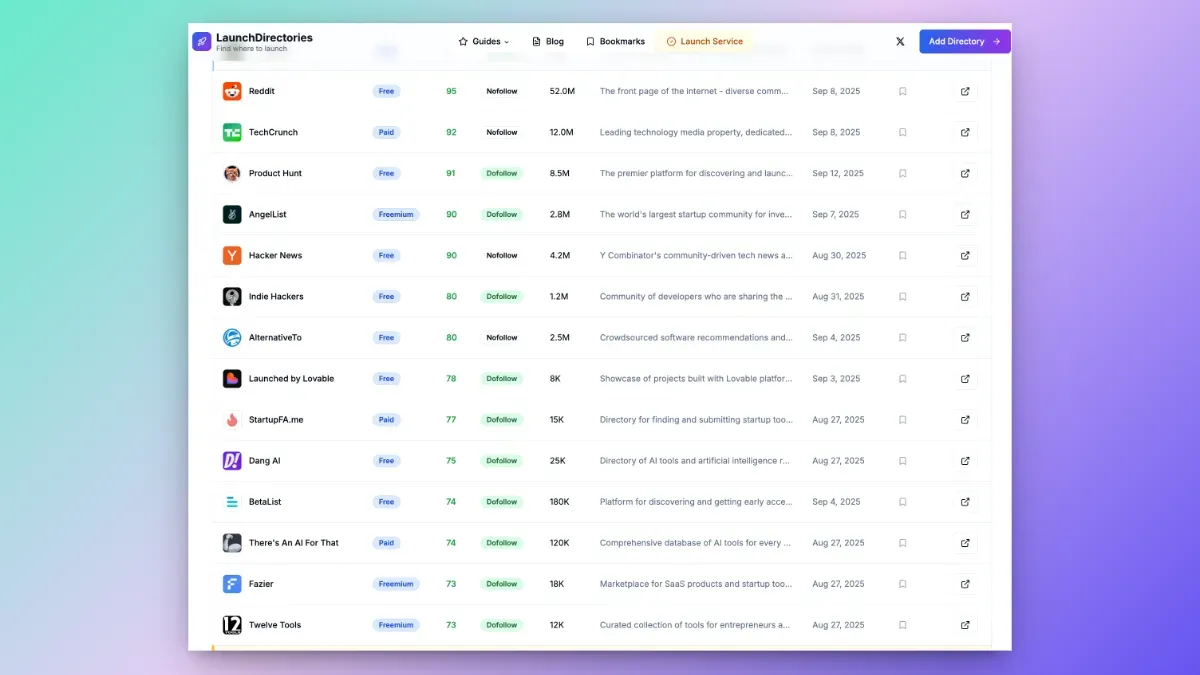This screenshot has height=675, width=1200.
Task: Open the Guides dropdown
Action: (x=484, y=41)
